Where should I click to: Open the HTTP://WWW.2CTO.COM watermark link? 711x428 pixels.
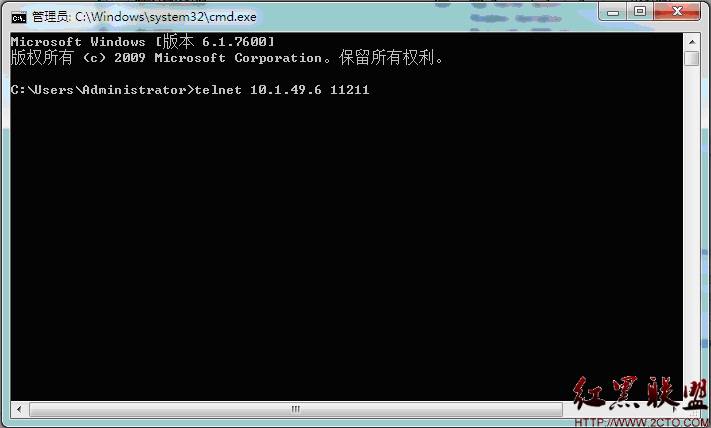coord(640,422)
